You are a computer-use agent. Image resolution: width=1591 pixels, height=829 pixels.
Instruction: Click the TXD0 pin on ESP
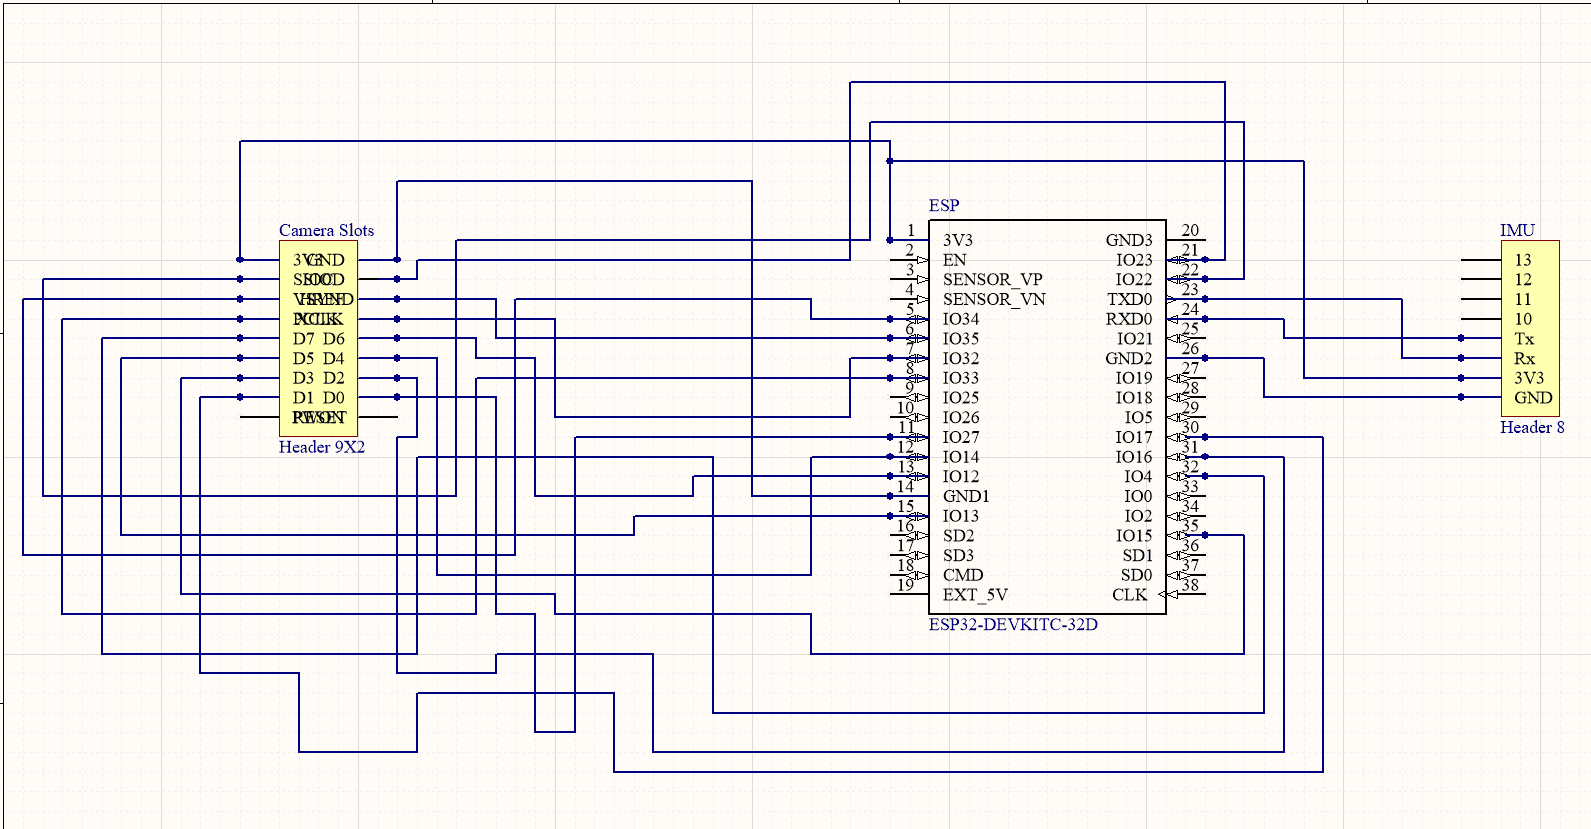1129,299
